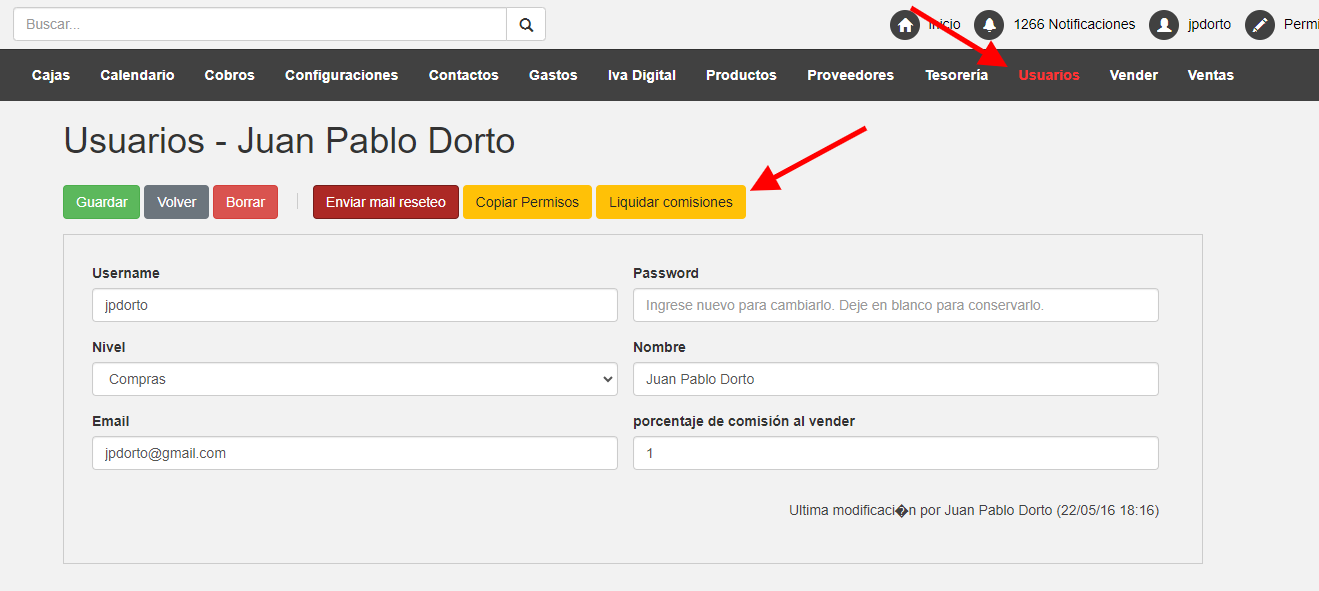Open the Configuraciones menu item
Screen dimensions: 1319x591
click(341, 75)
